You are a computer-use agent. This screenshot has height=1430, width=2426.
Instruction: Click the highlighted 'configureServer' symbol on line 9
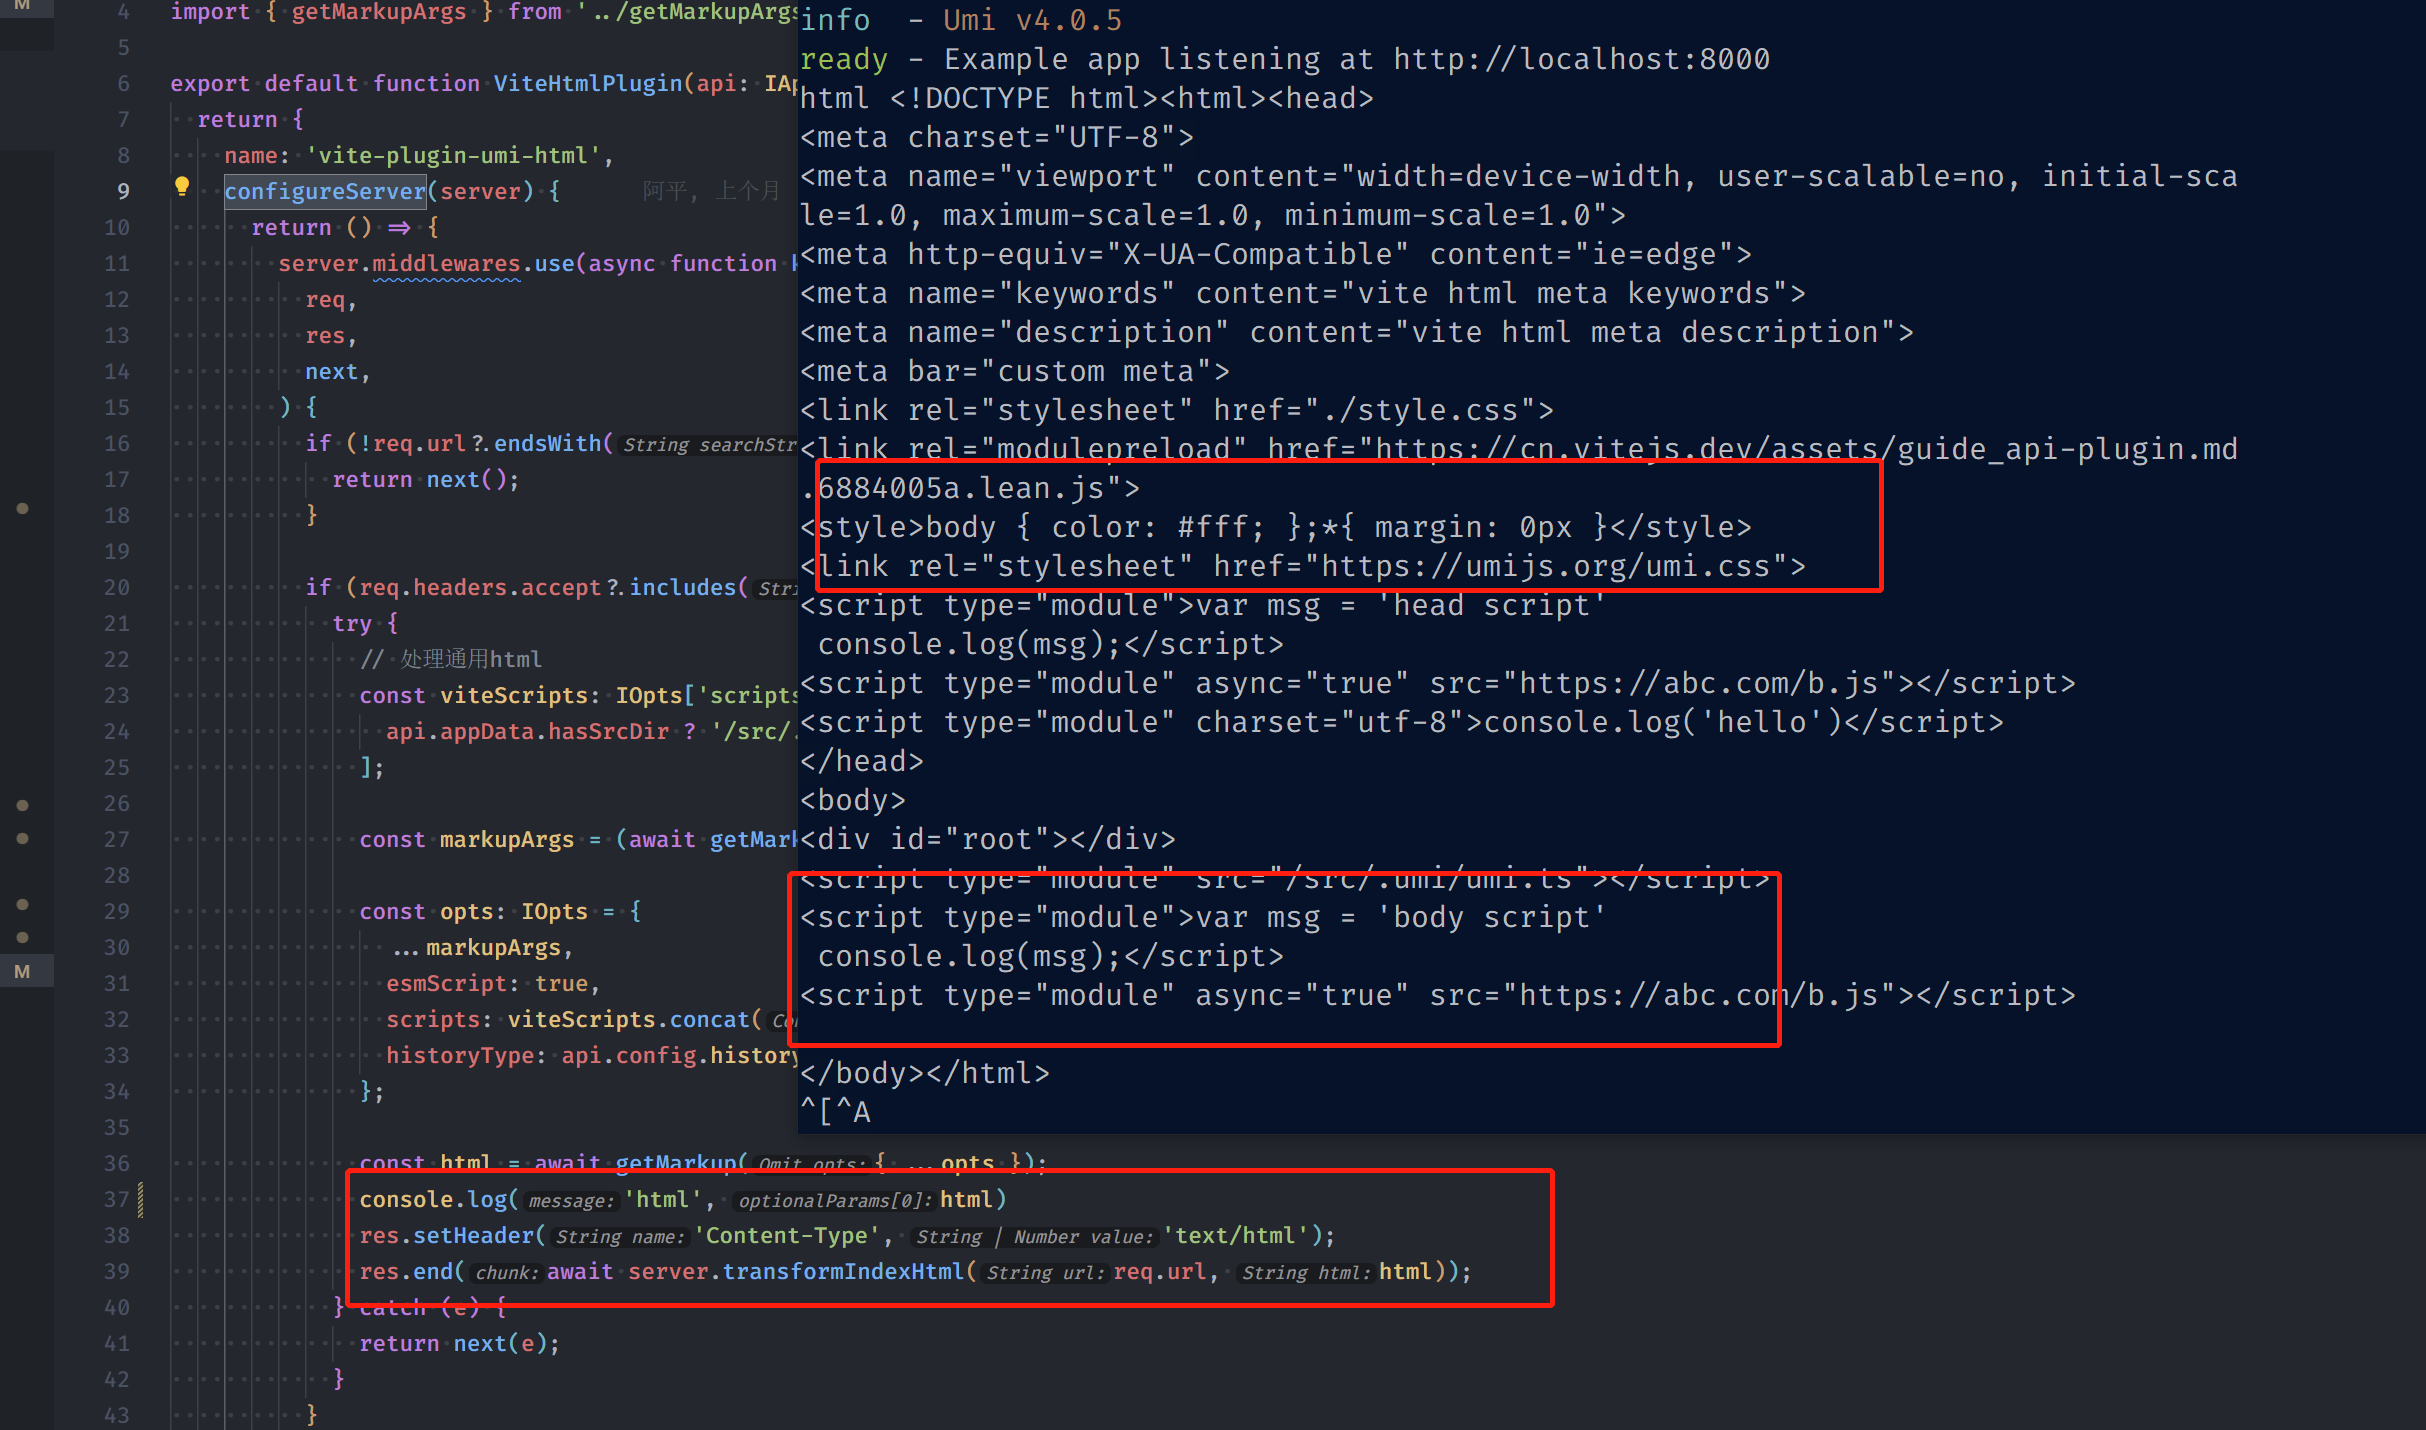click(324, 191)
